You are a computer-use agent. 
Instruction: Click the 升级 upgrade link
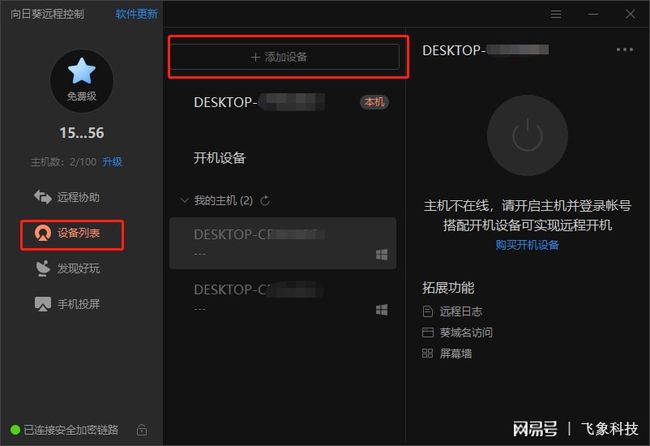112,162
